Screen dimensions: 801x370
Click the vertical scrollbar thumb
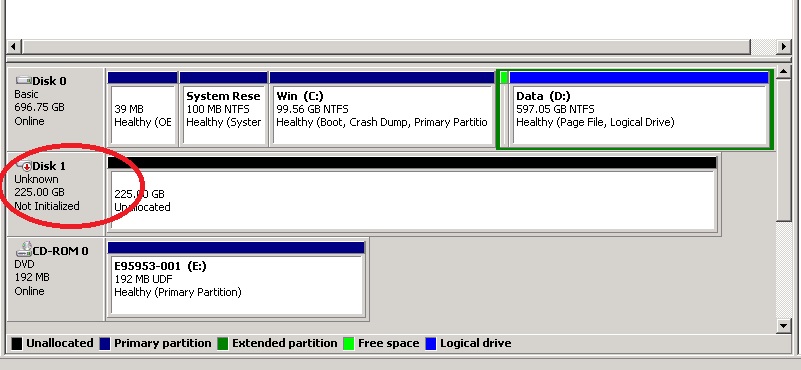click(784, 150)
